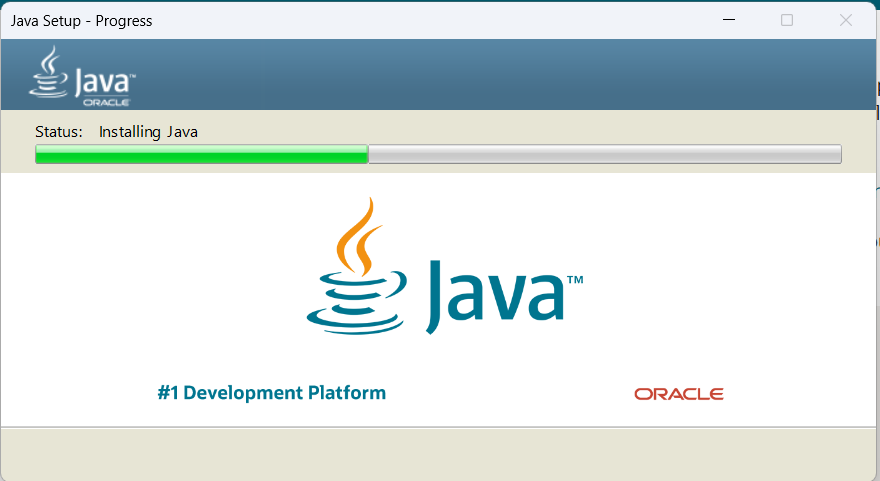
Task: Click the small ORACLE text under header logo
Action: pos(105,103)
